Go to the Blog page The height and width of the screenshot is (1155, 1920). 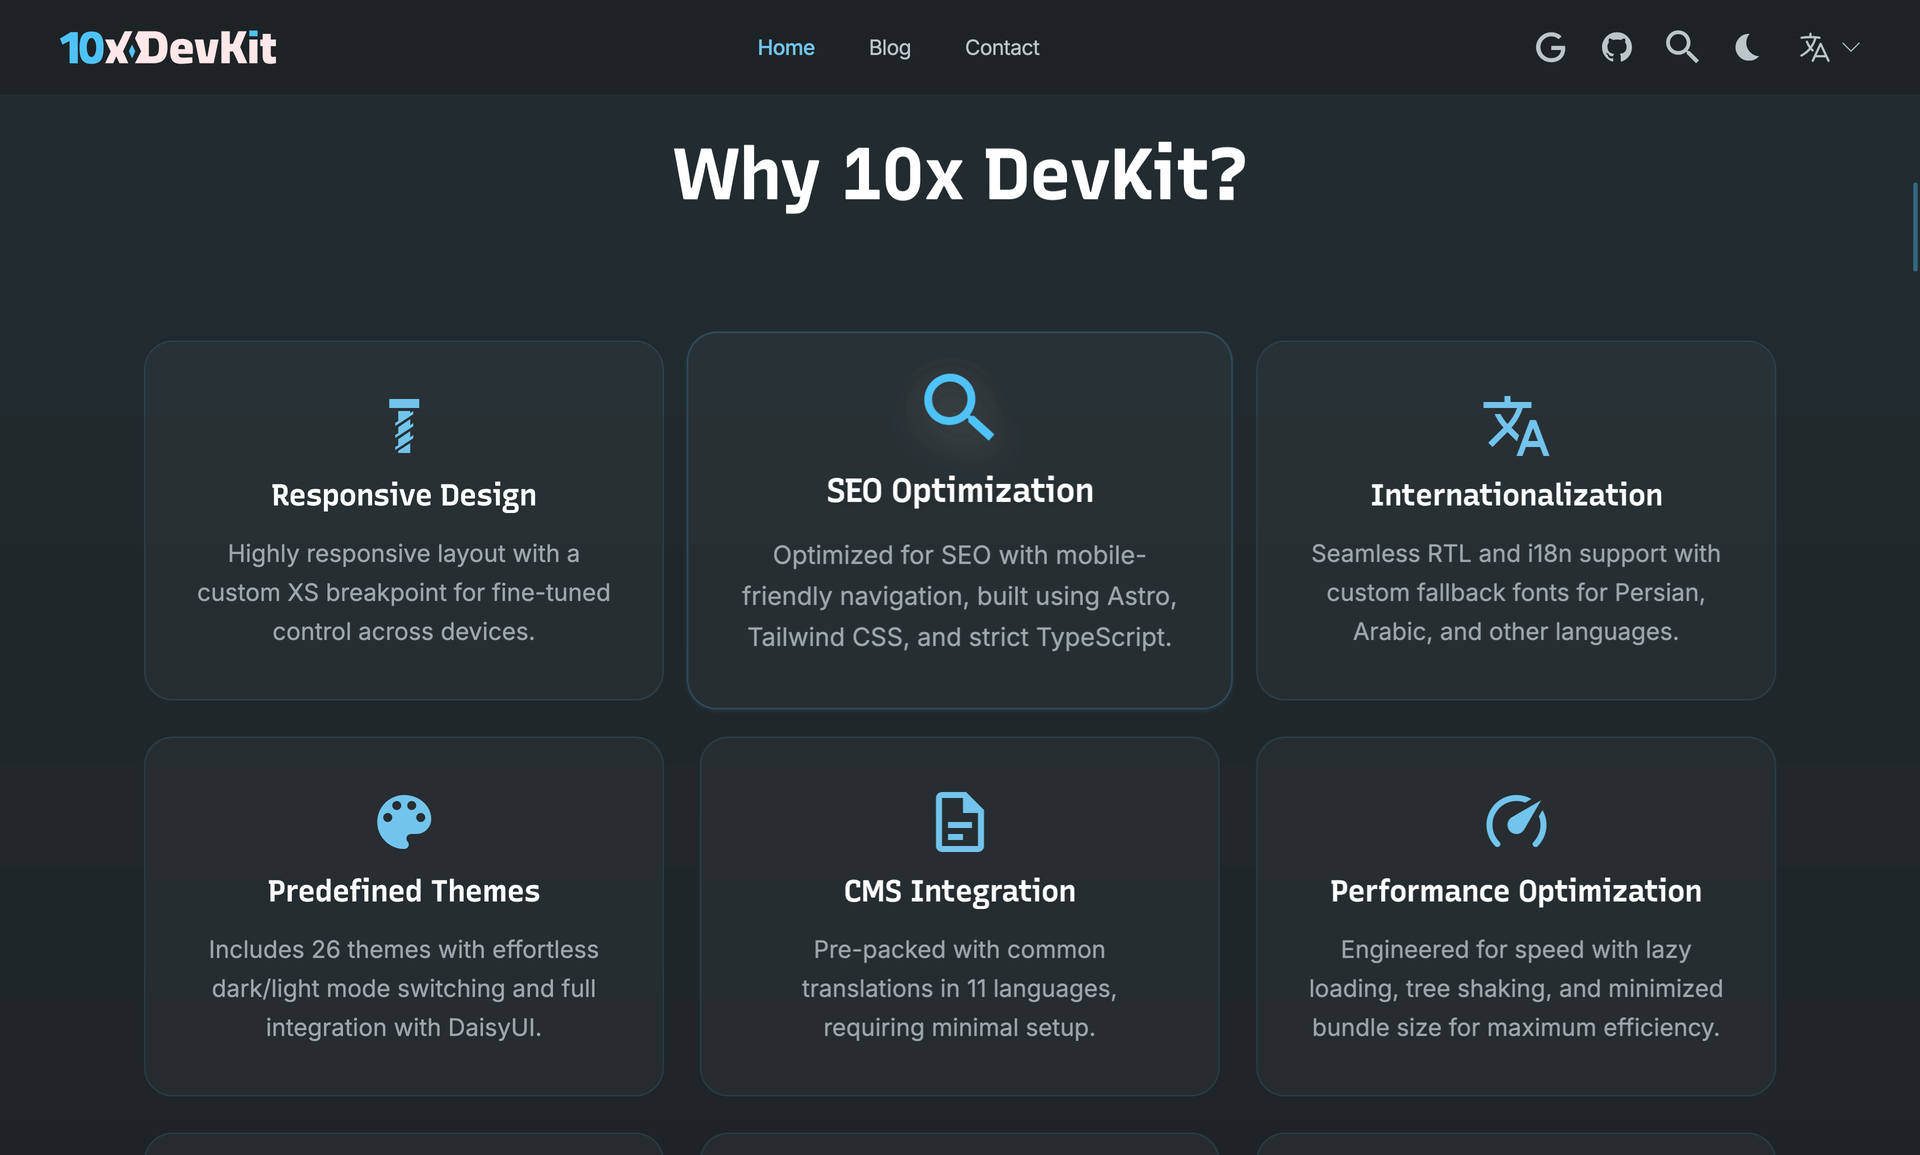coord(889,47)
